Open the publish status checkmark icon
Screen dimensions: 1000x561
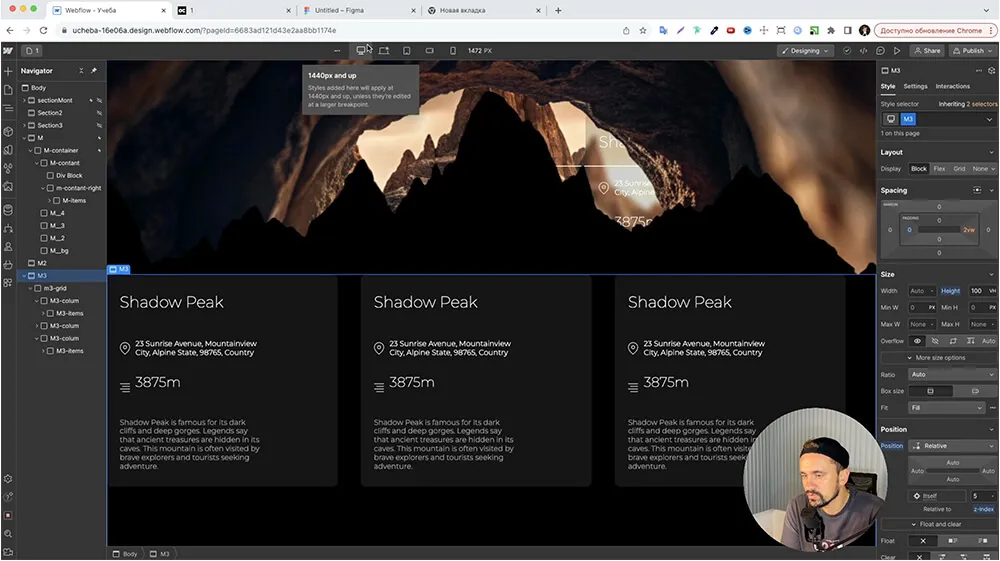(847, 50)
